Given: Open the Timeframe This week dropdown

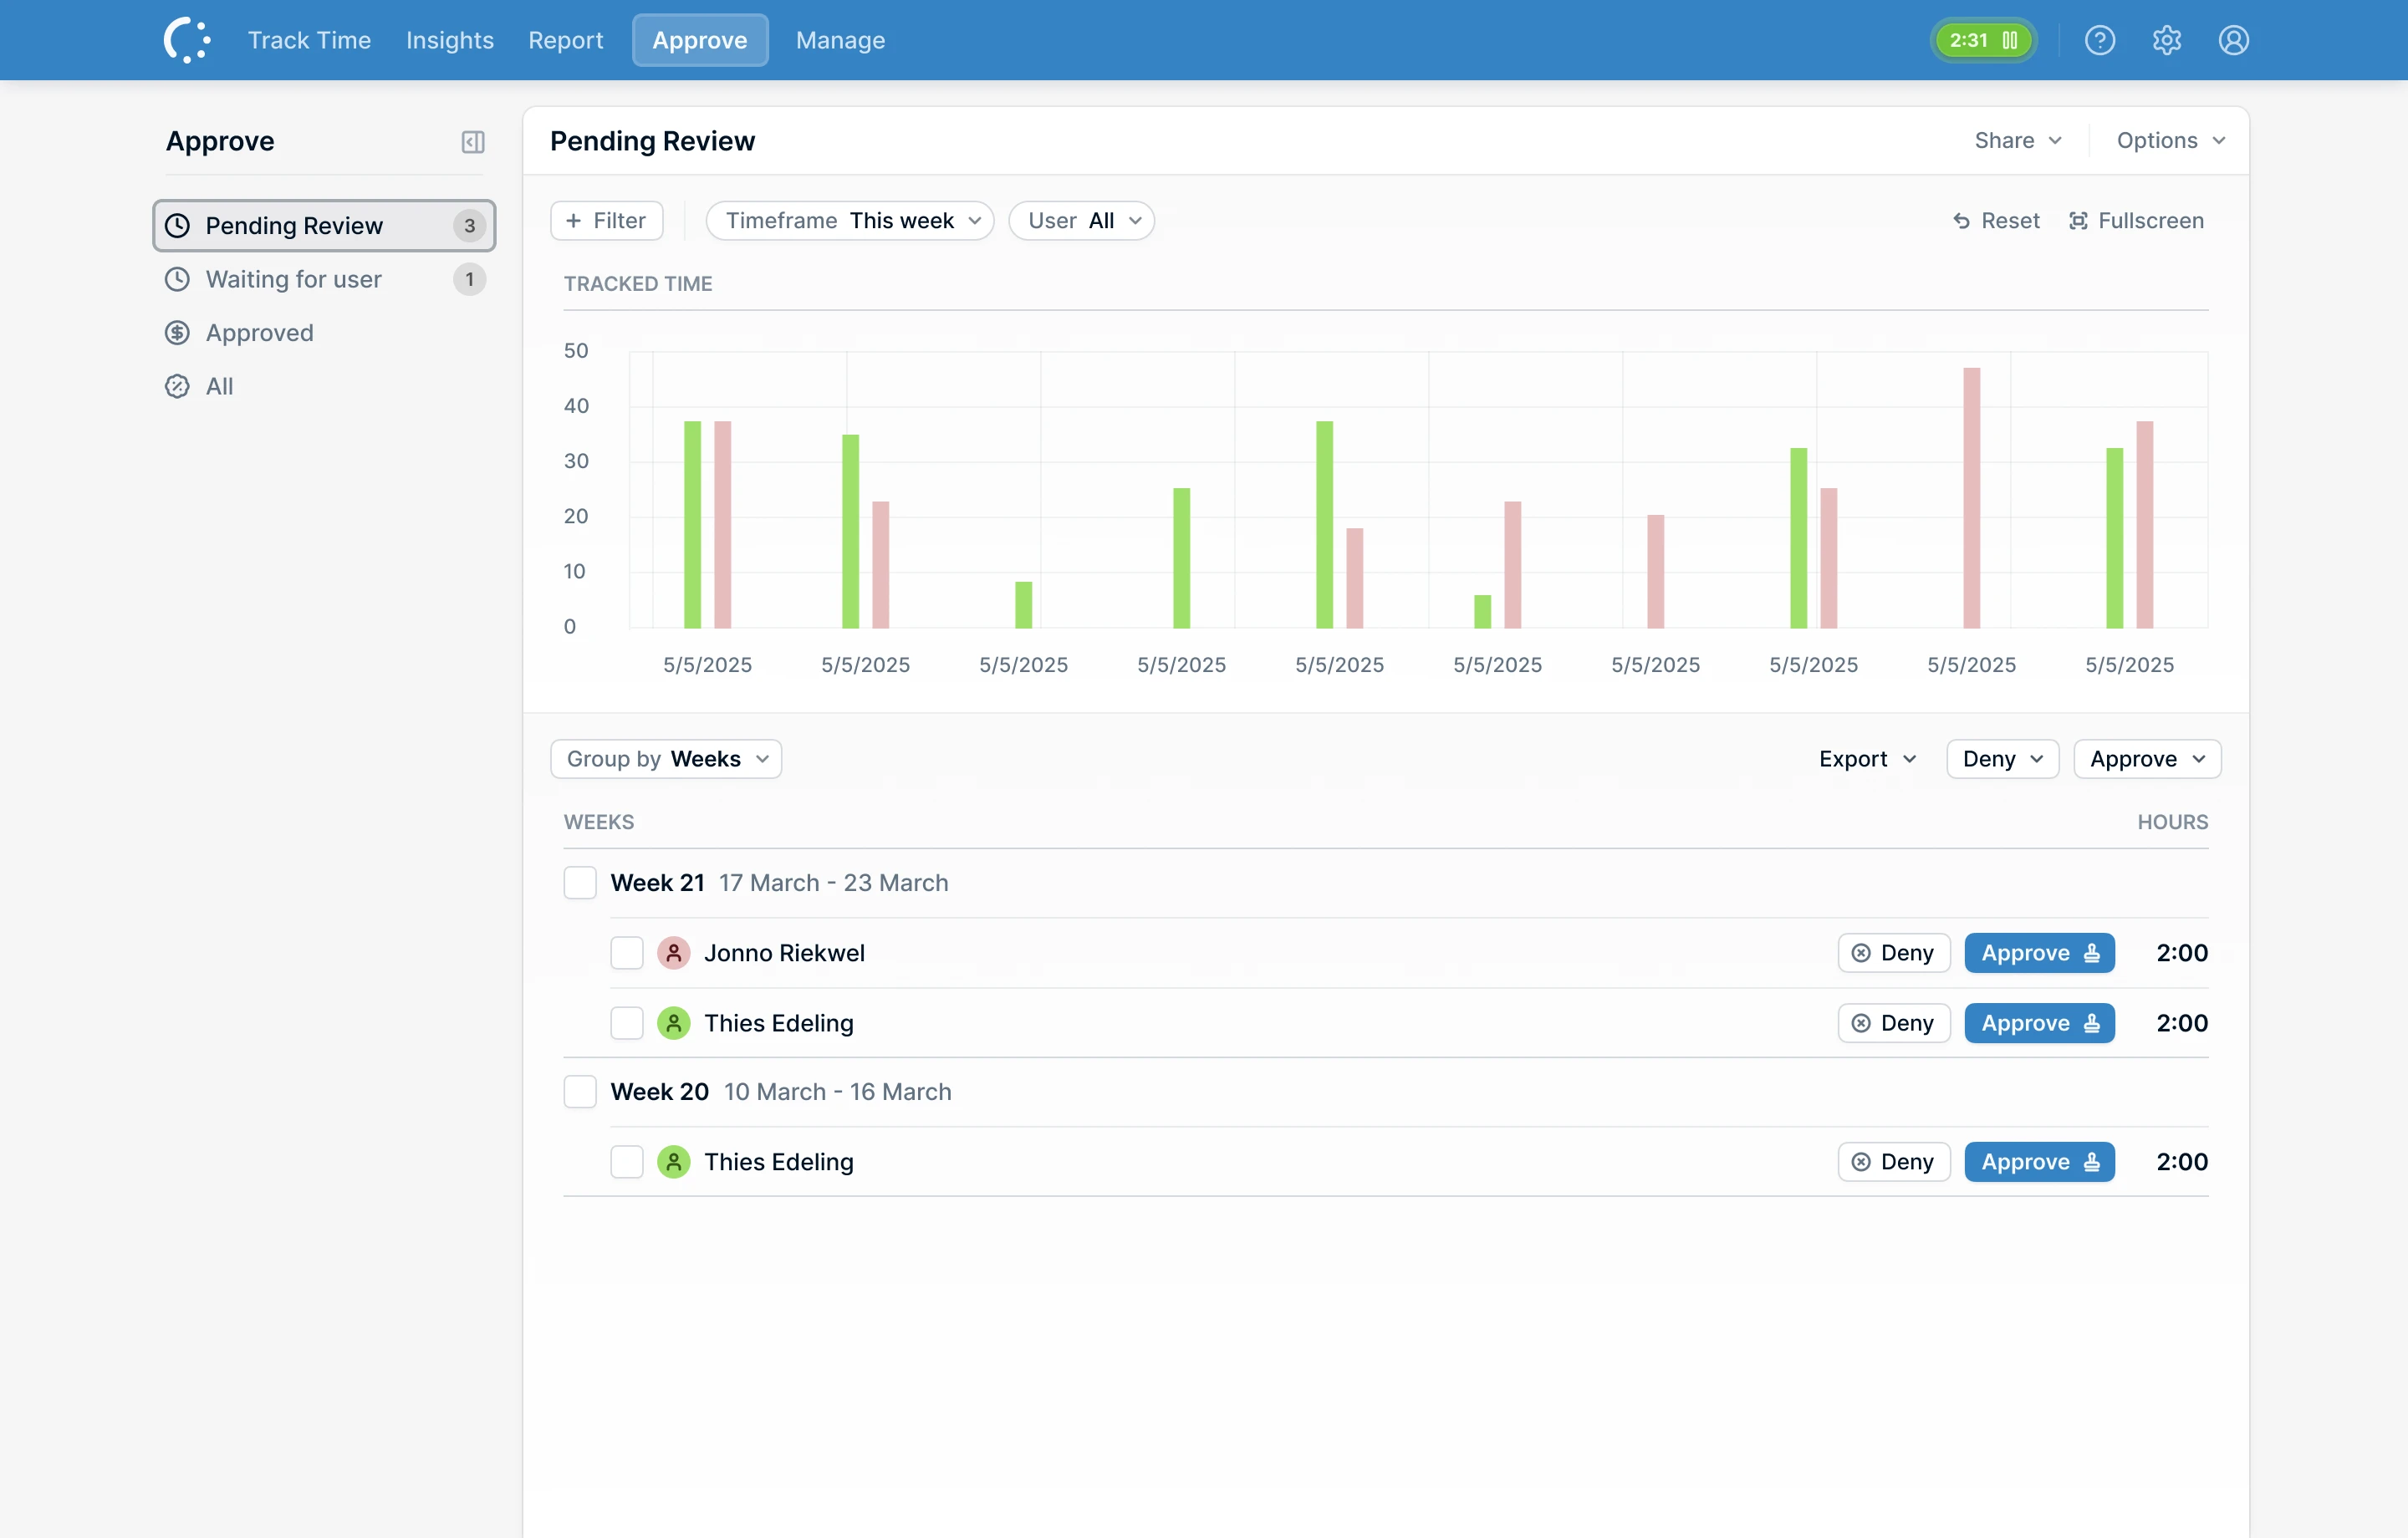Looking at the screenshot, I should 850,220.
